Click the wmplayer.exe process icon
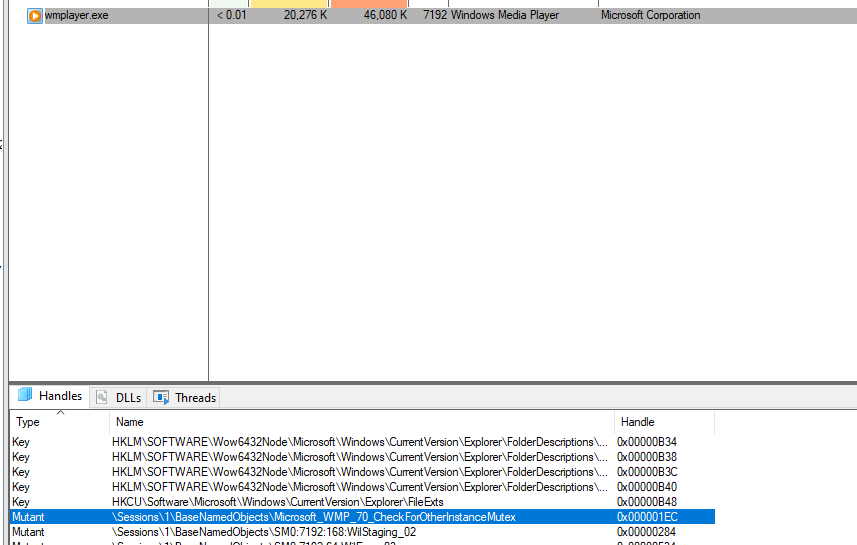Viewport: 857px width, 545px height. point(34,16)
